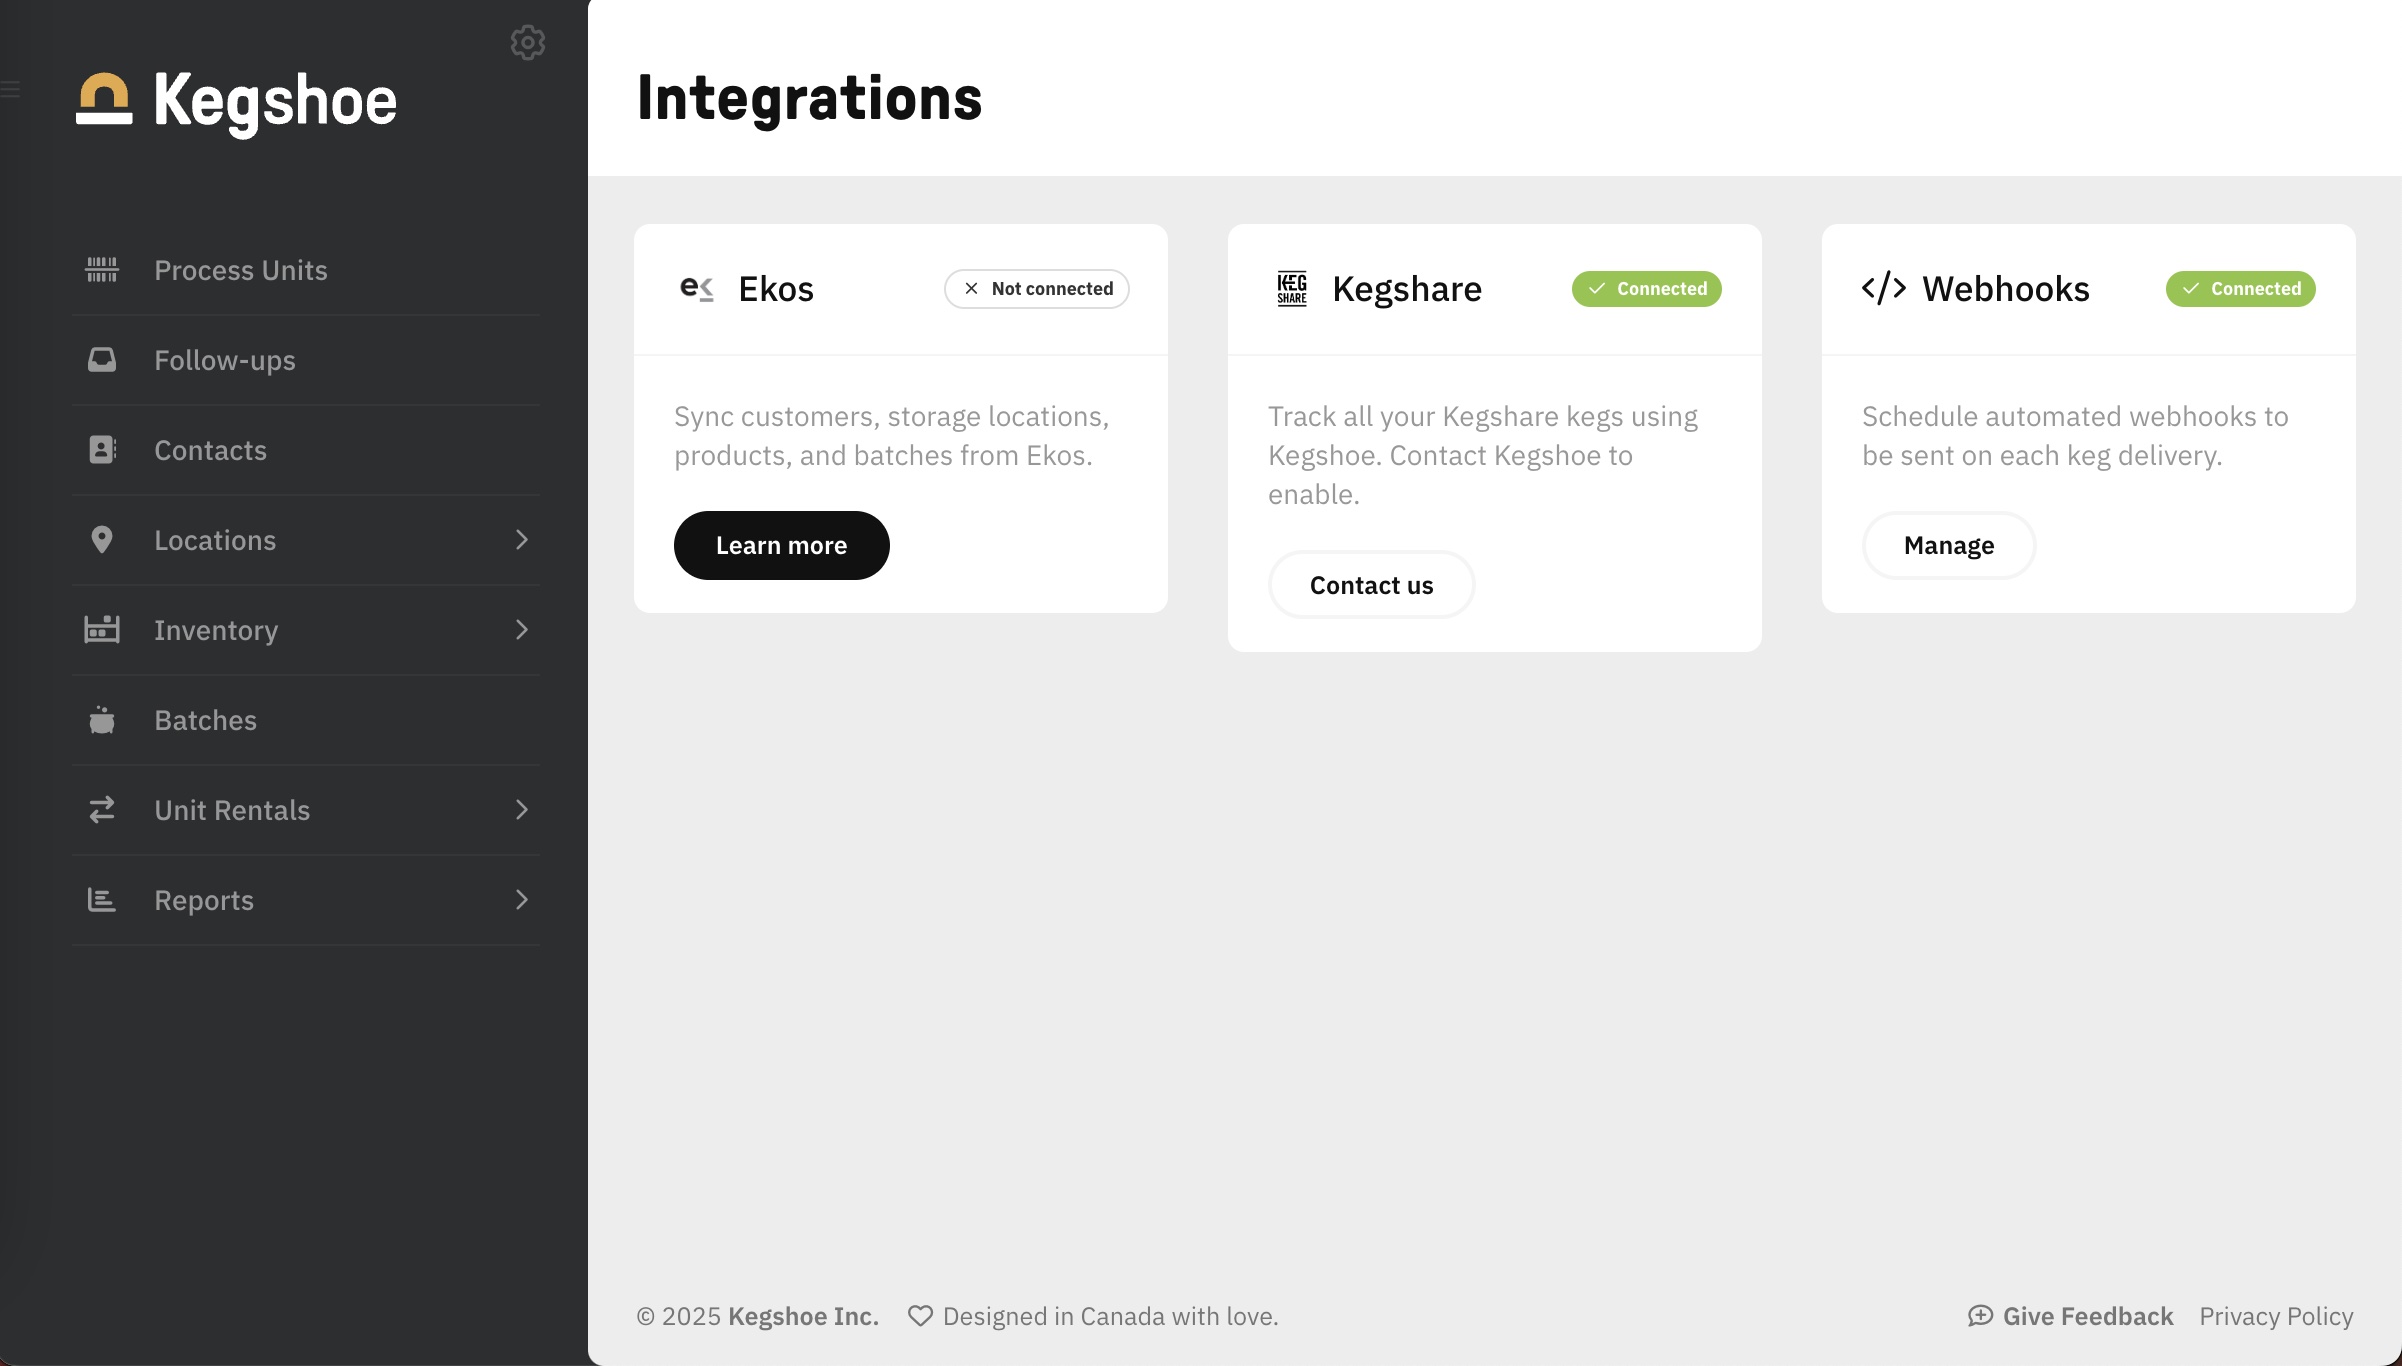Expand the Unit Rentals chevron
This screenshot has width=2402, height=1366.
[x=522, y=810]
